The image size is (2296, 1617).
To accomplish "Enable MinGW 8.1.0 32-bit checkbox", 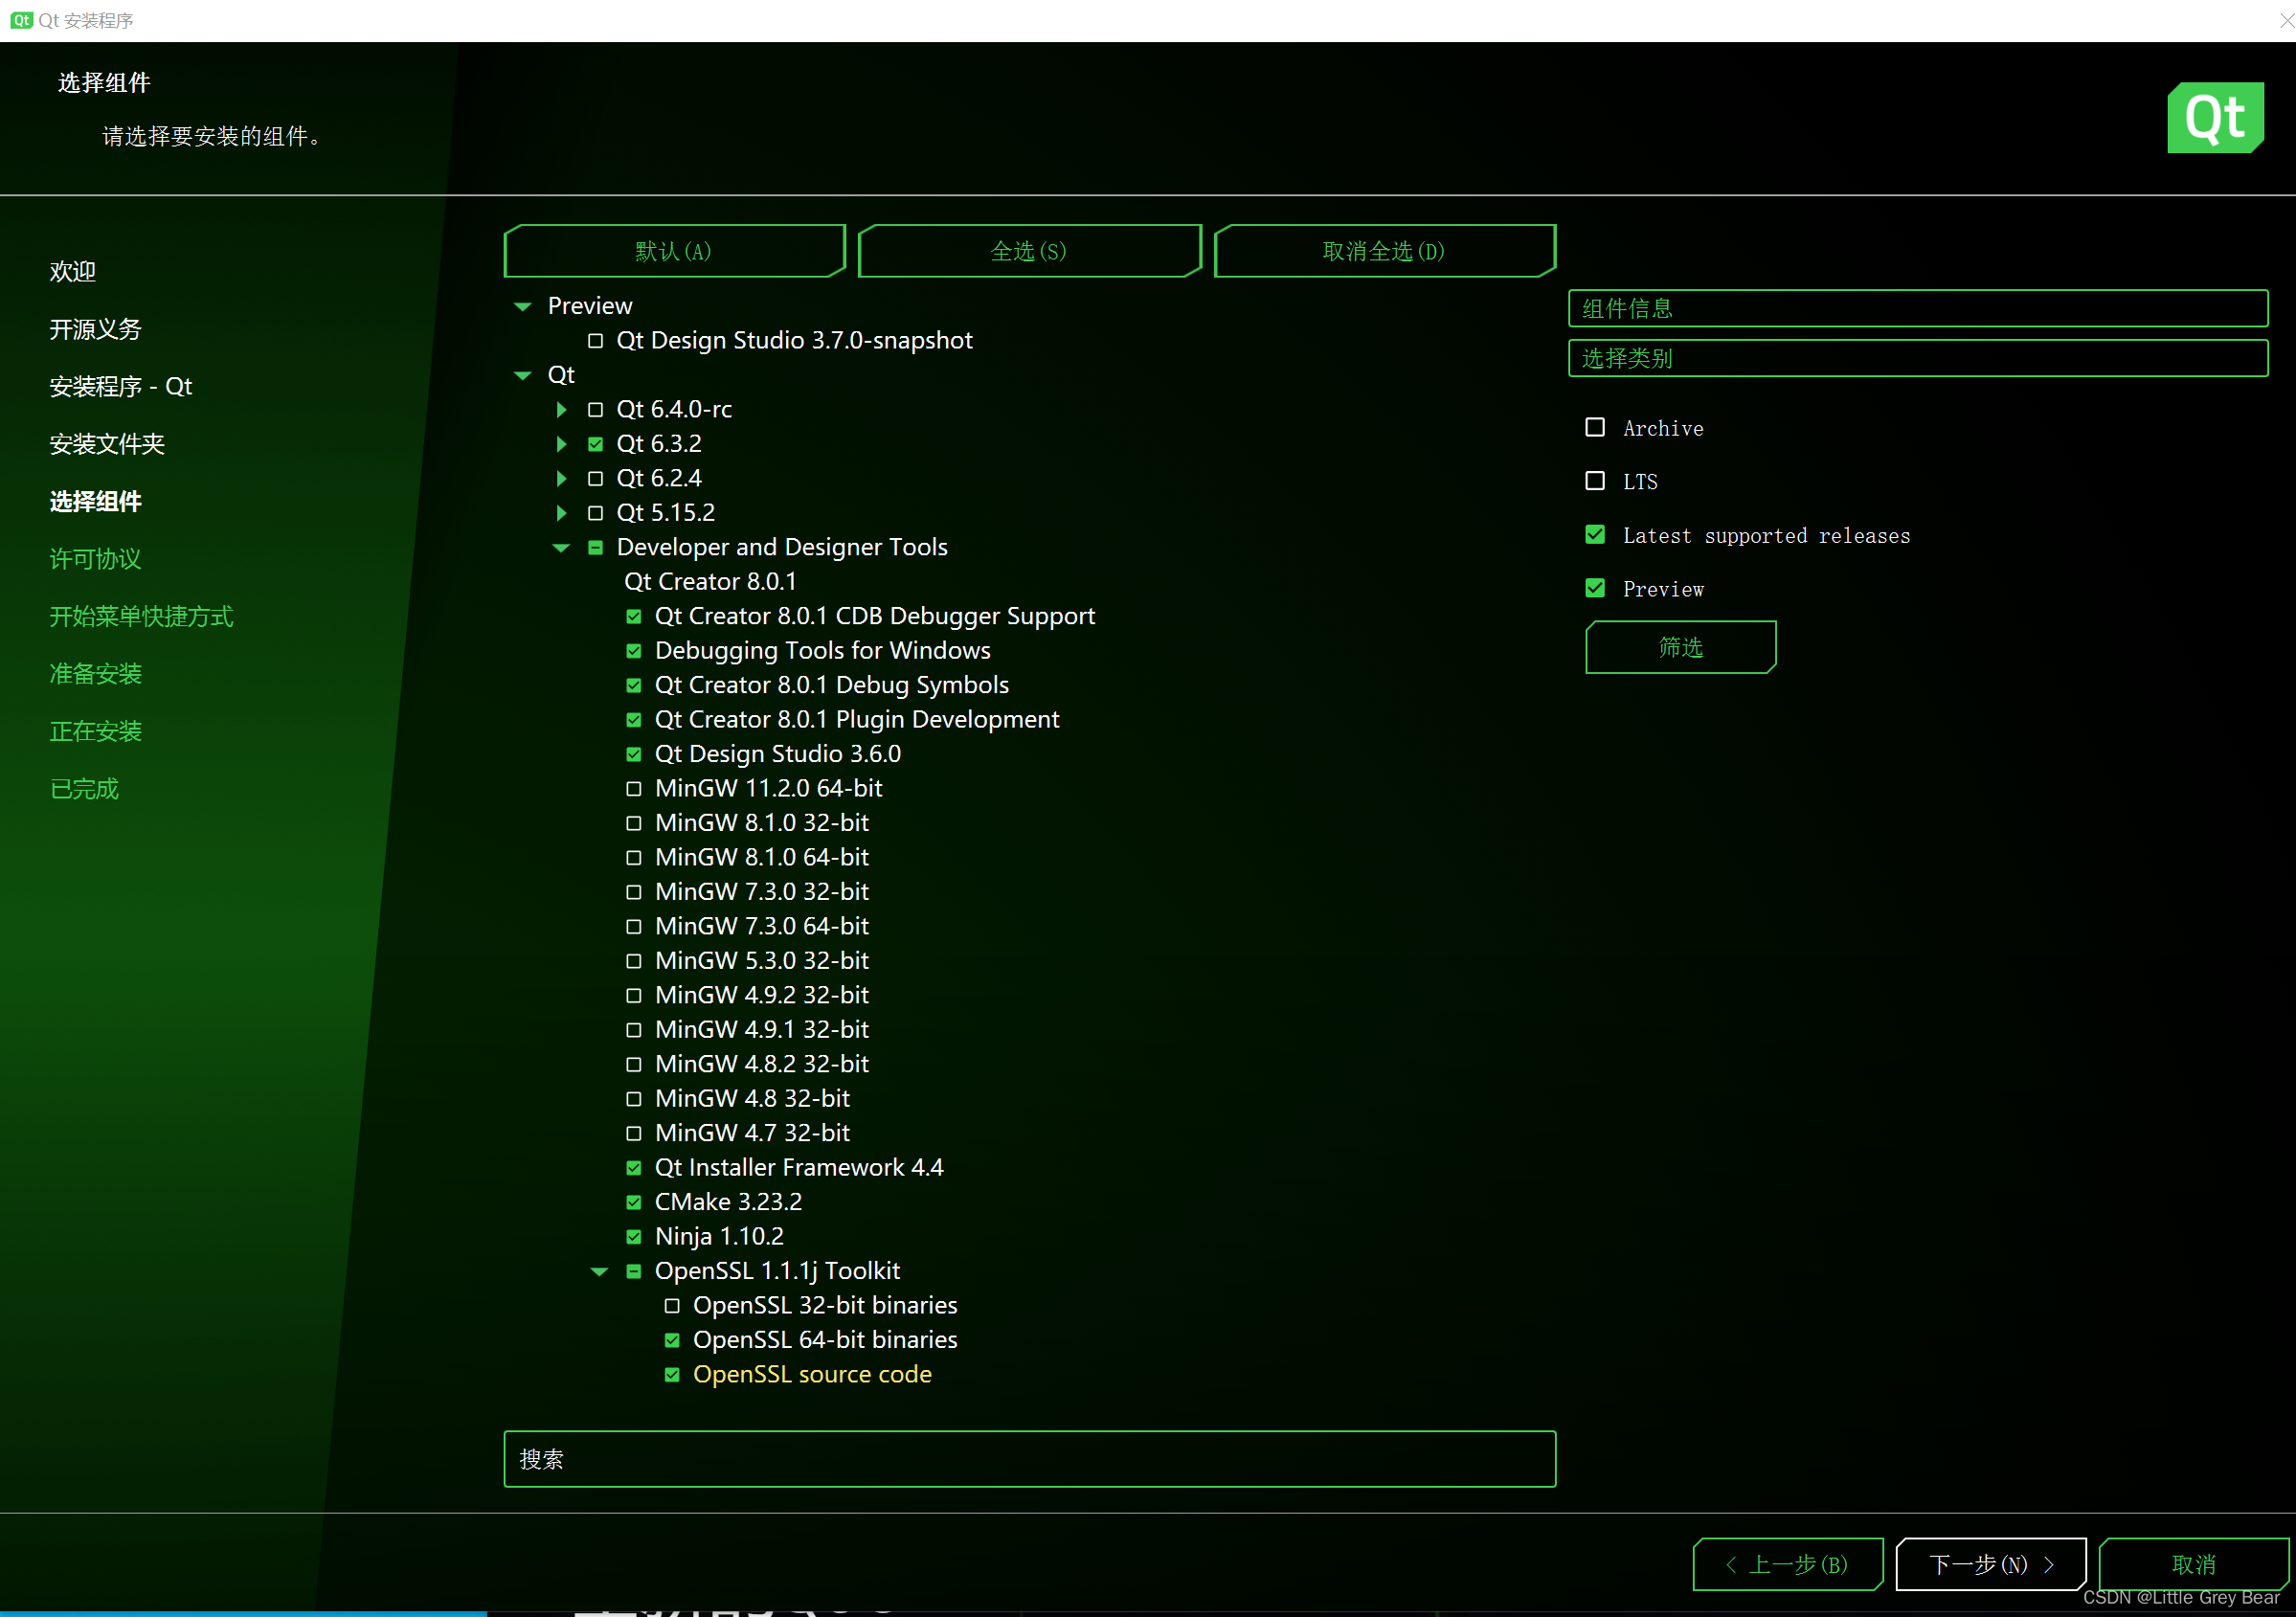I will (x=634, y=824).
